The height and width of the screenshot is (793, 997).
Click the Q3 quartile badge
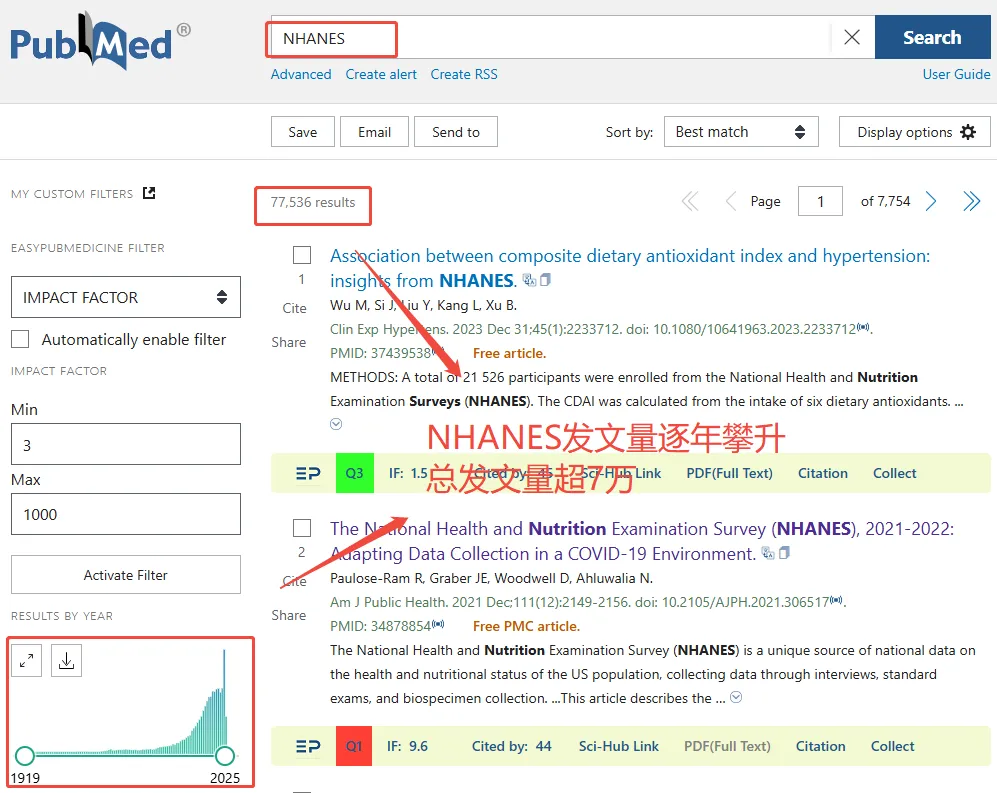[354, 473]
